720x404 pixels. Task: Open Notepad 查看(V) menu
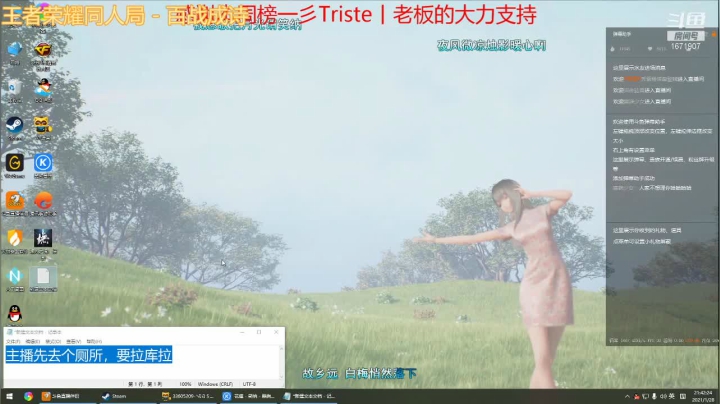tap(73, 342)
